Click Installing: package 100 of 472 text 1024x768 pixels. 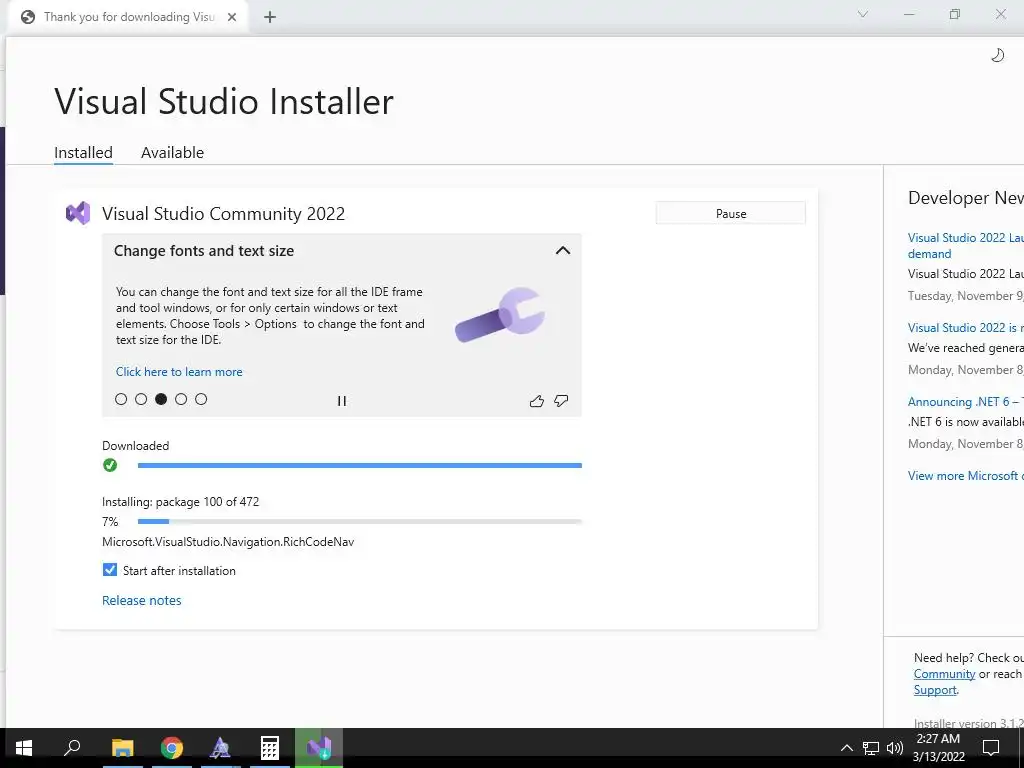[180, 502]
